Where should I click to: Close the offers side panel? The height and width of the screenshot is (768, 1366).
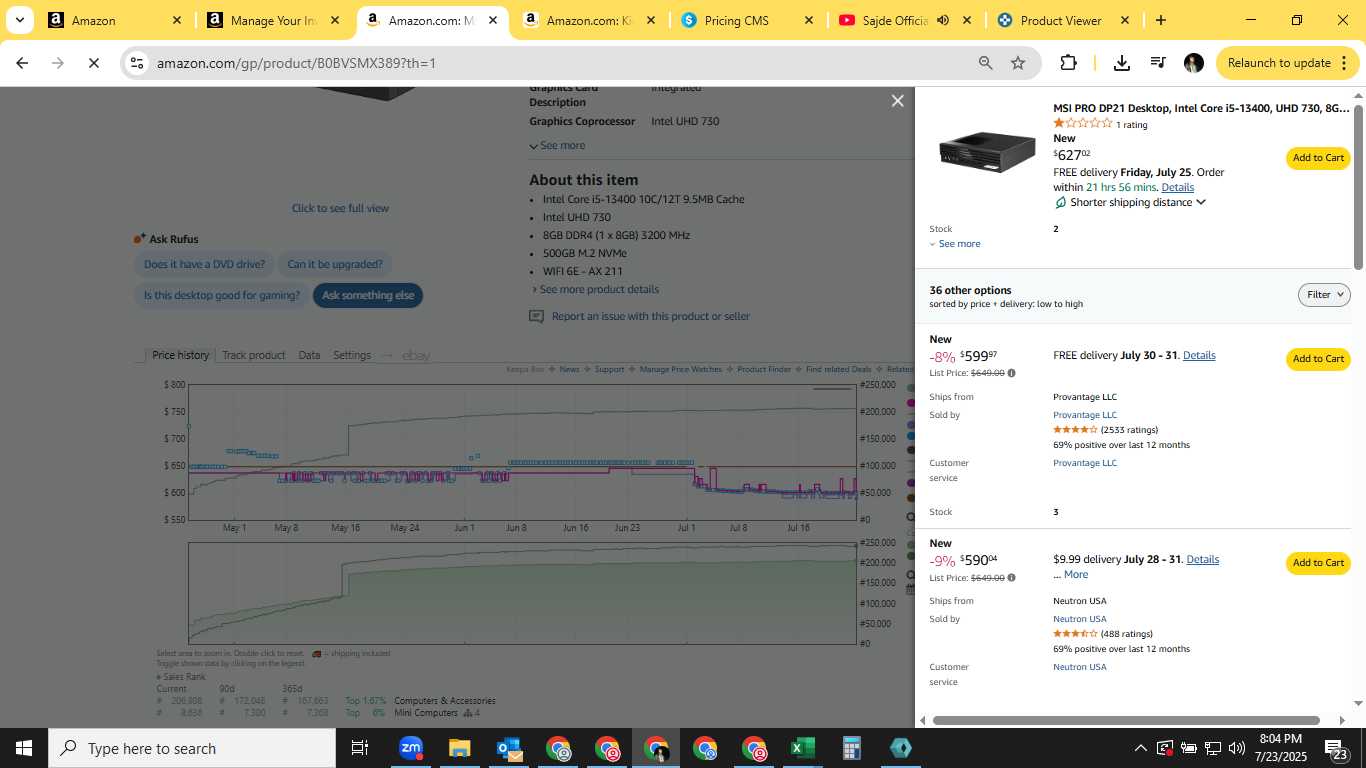pyautogui.click(x=897, y=101)
